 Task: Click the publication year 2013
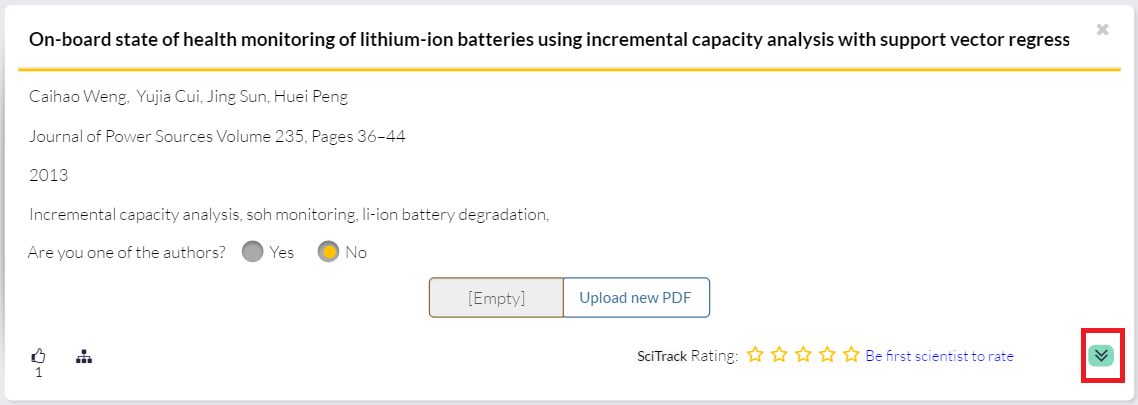pos(48,175)
